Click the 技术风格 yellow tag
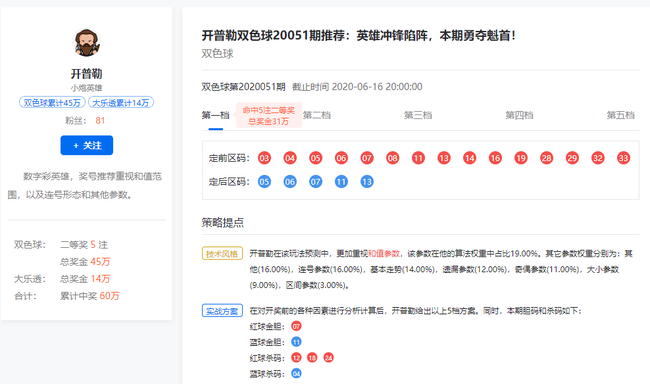This screenshot has height=384, width=650. point(222,253)
